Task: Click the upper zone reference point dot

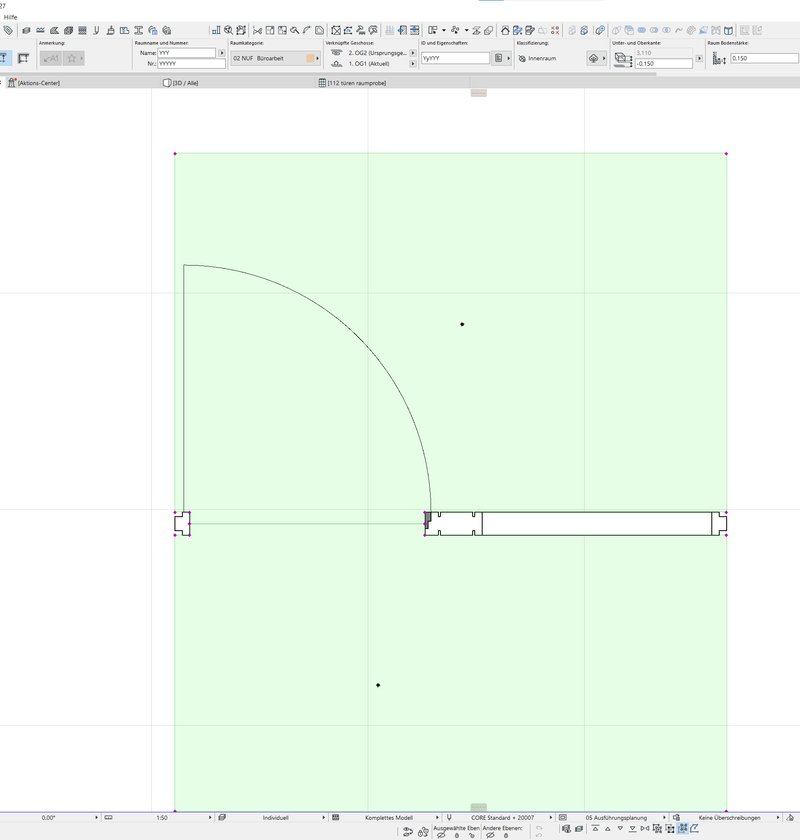Action: tap(462, 324)
